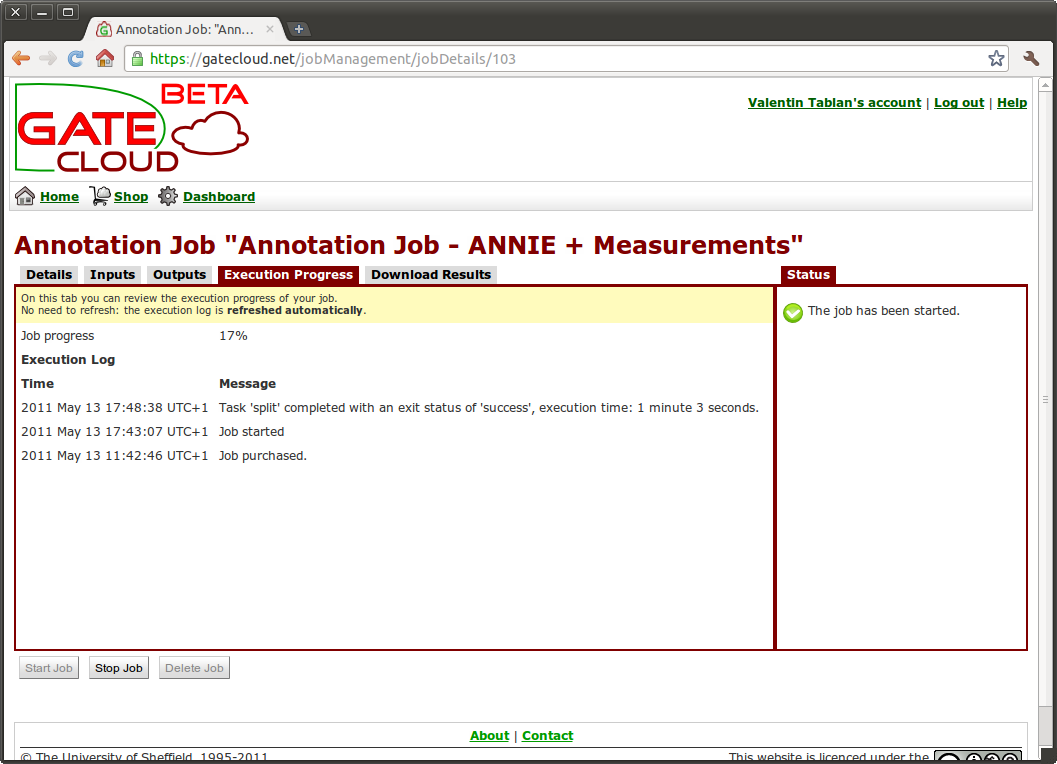Click the green checkmark status icon

coord(793,312)
